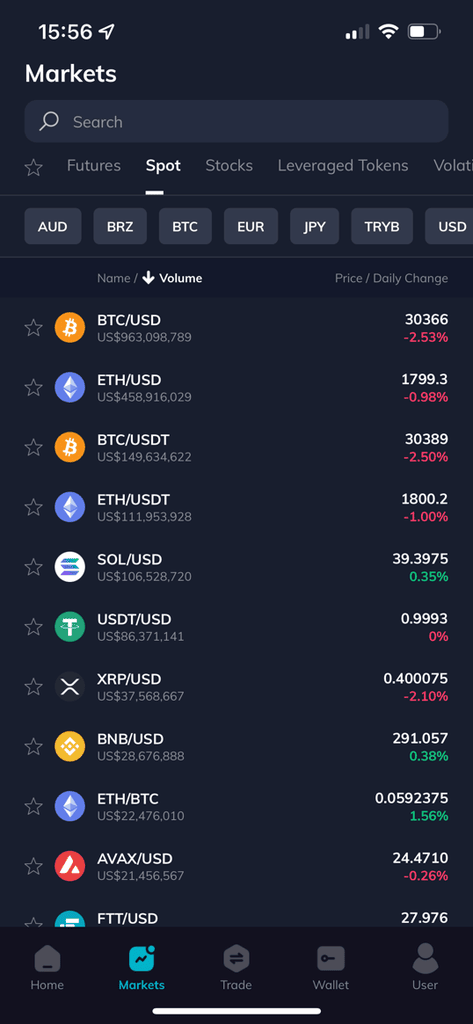This screenshot has height=1024, width=473.
Task: Filter by the TRYB quote currency
Action: point(382,227)
